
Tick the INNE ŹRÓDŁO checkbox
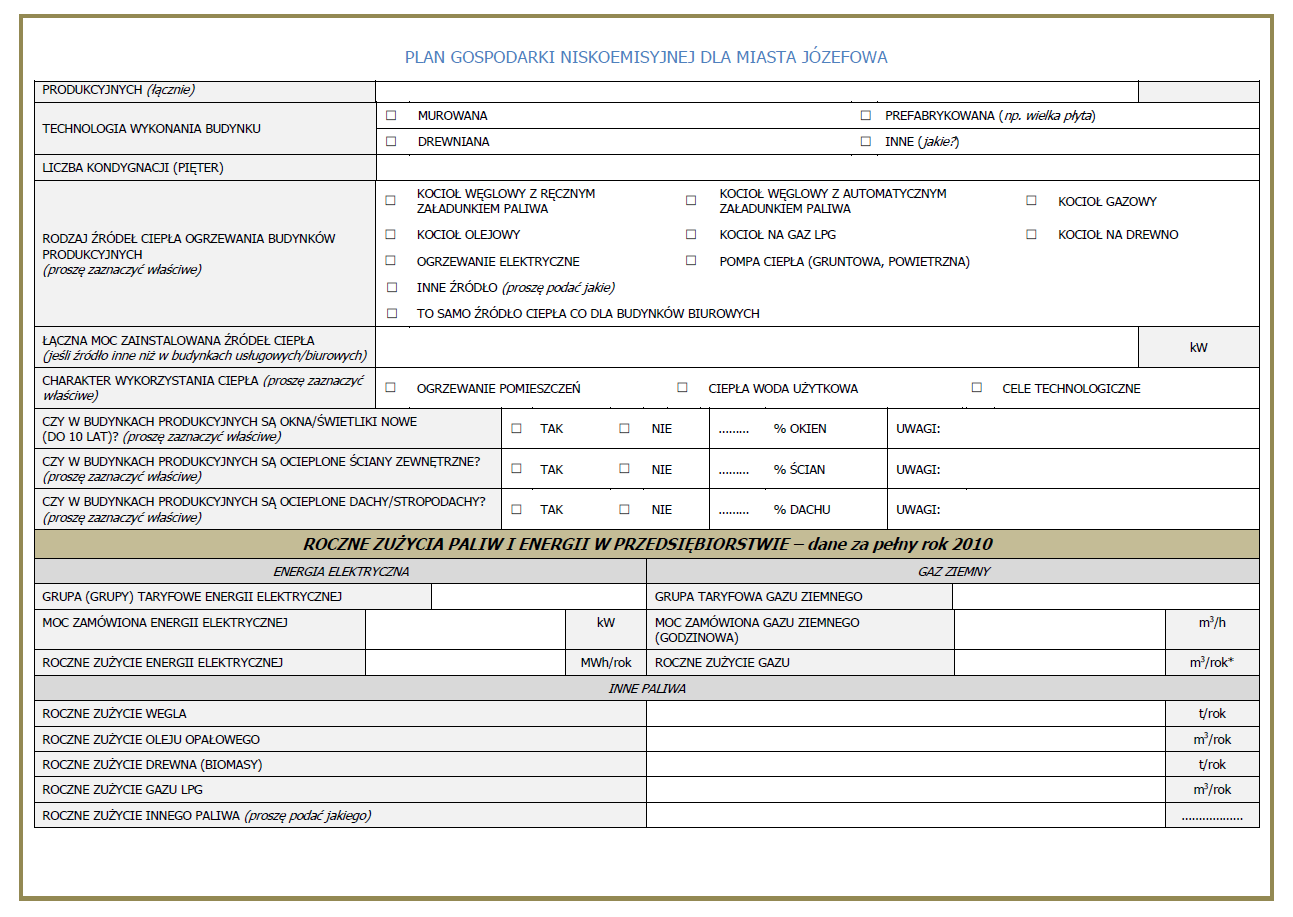(391, 287)
